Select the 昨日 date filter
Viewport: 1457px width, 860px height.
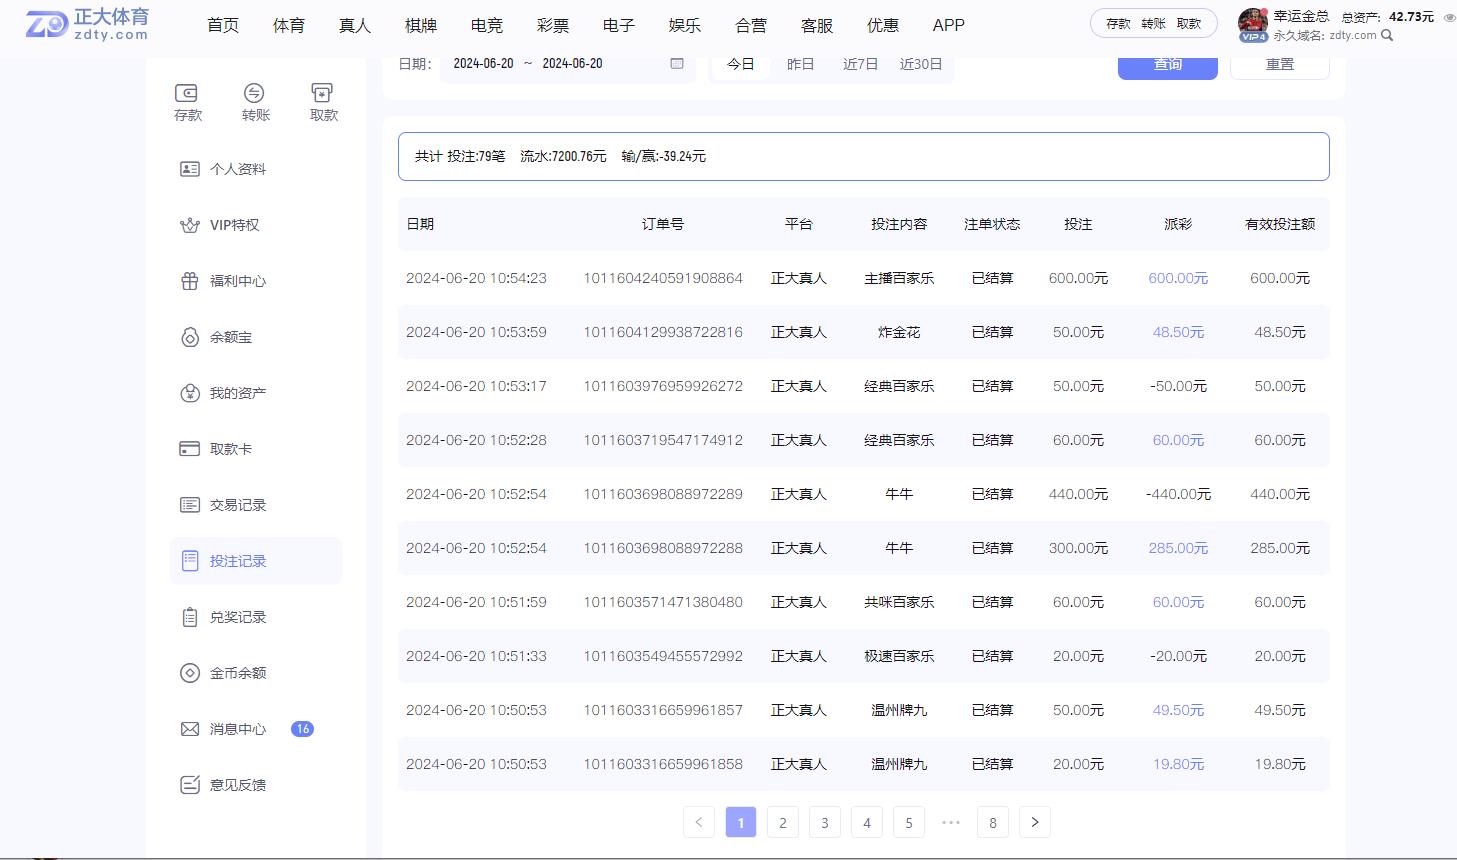[x=799, y=63]
